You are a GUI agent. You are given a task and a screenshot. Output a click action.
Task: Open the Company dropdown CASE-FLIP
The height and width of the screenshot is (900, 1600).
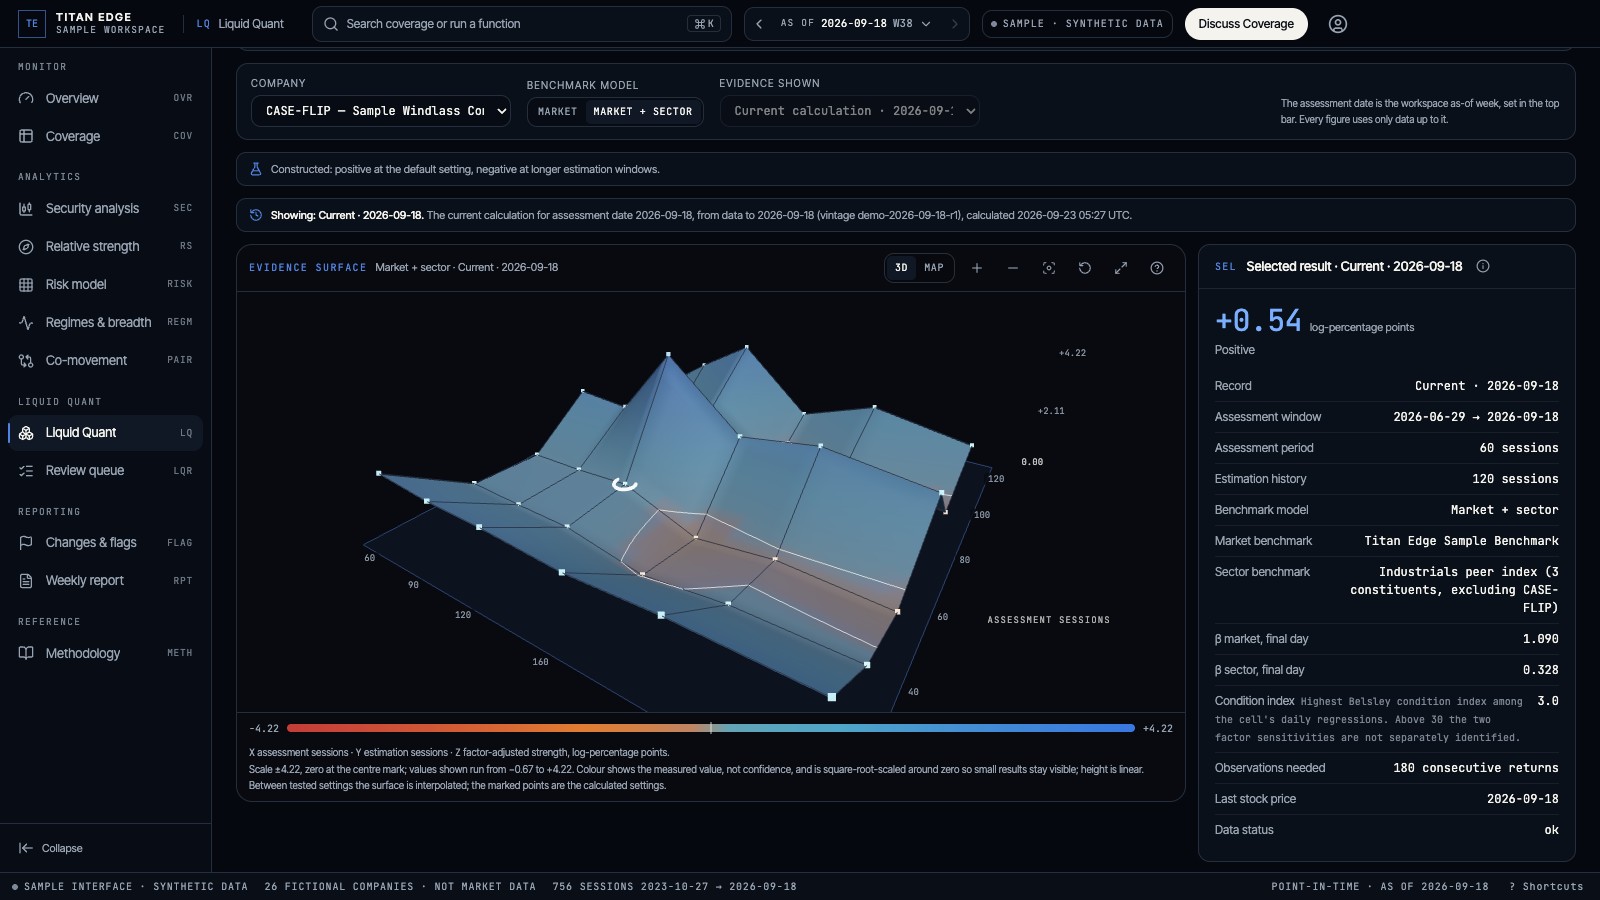[380, 111]
